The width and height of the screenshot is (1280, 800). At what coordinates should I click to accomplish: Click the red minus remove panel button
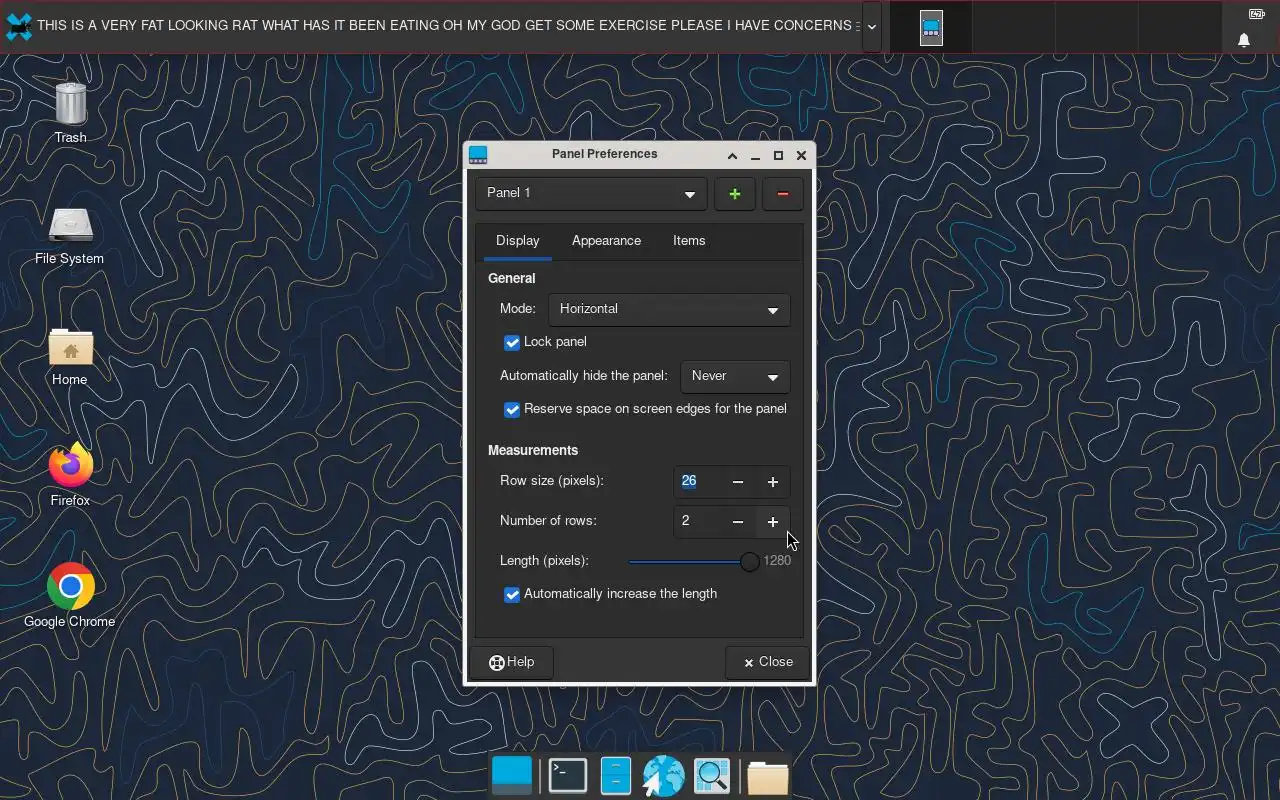tap(783, 194)
